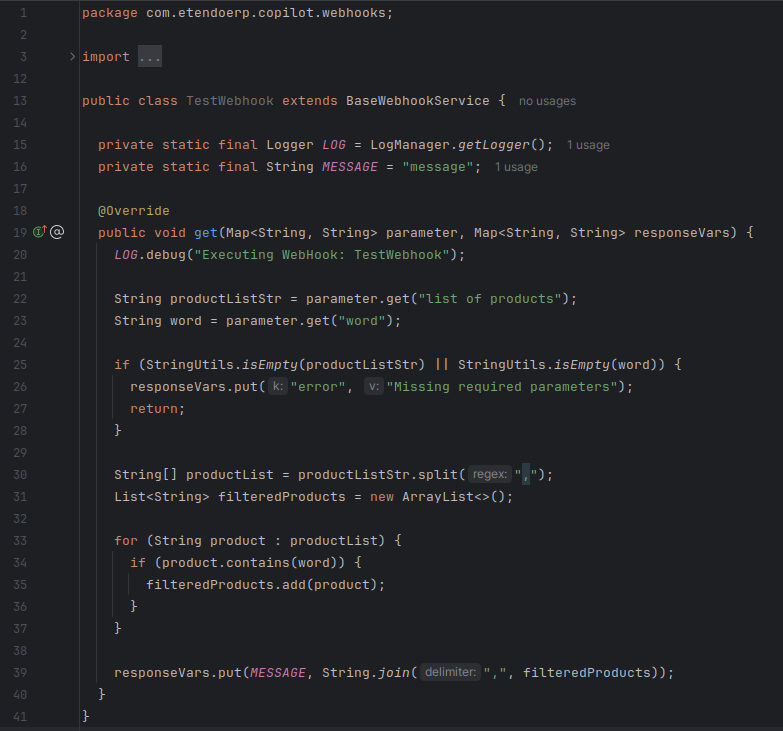This screenshot has width=783, height=731.
Task: Click BaseWebhookService in the class declaration
Action: [x=417, y=101]
